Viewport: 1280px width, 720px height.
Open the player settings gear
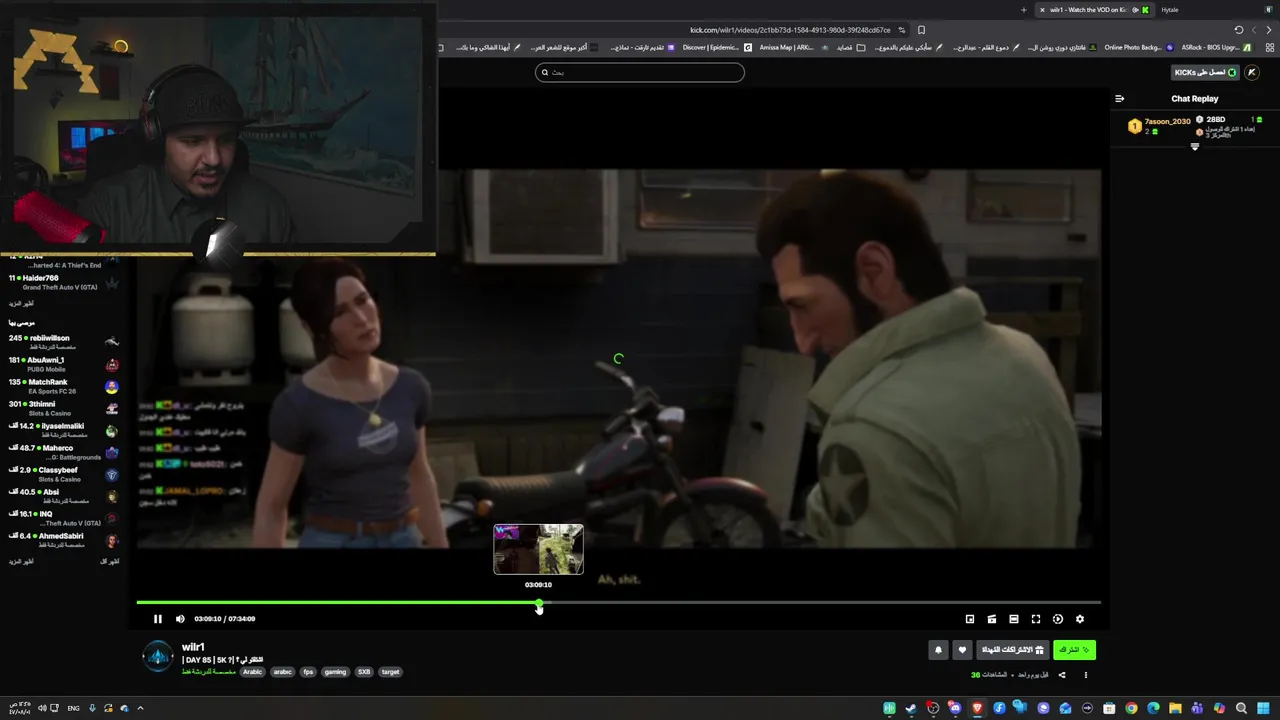coord(1079,619)
